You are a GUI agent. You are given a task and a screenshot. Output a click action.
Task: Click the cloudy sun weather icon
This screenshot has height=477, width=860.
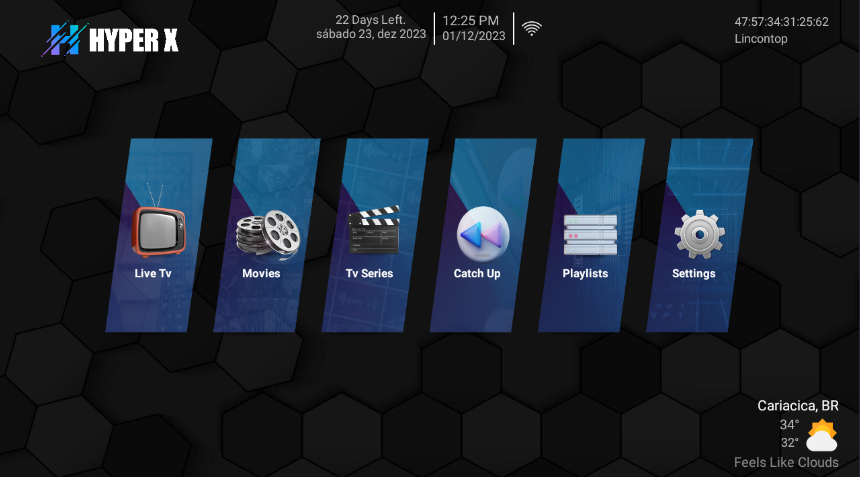pos(821,435)
